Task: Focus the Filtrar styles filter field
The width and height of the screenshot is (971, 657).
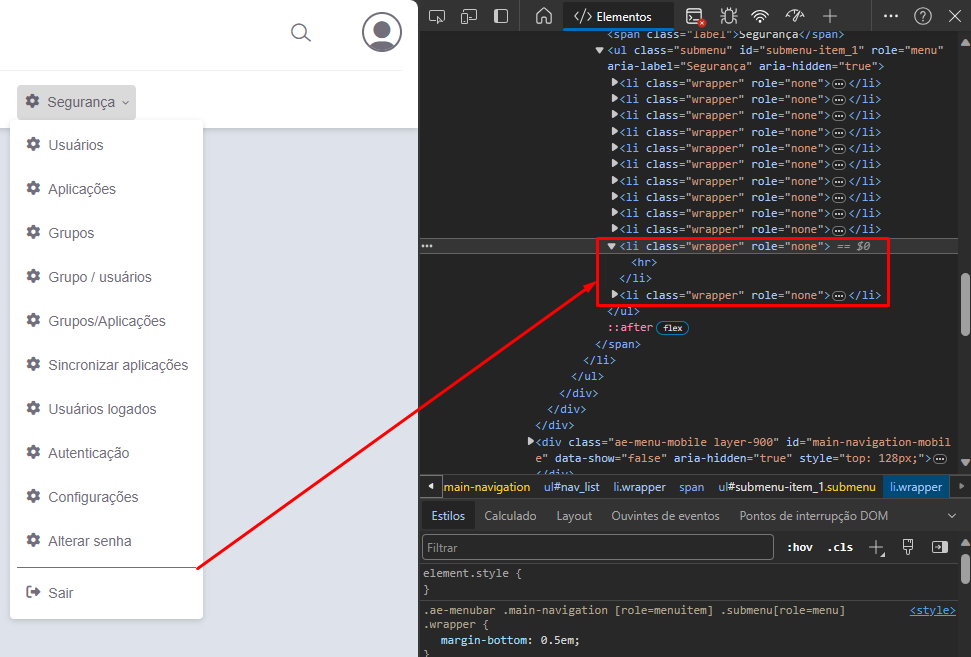Action: [x=598, y=547]
